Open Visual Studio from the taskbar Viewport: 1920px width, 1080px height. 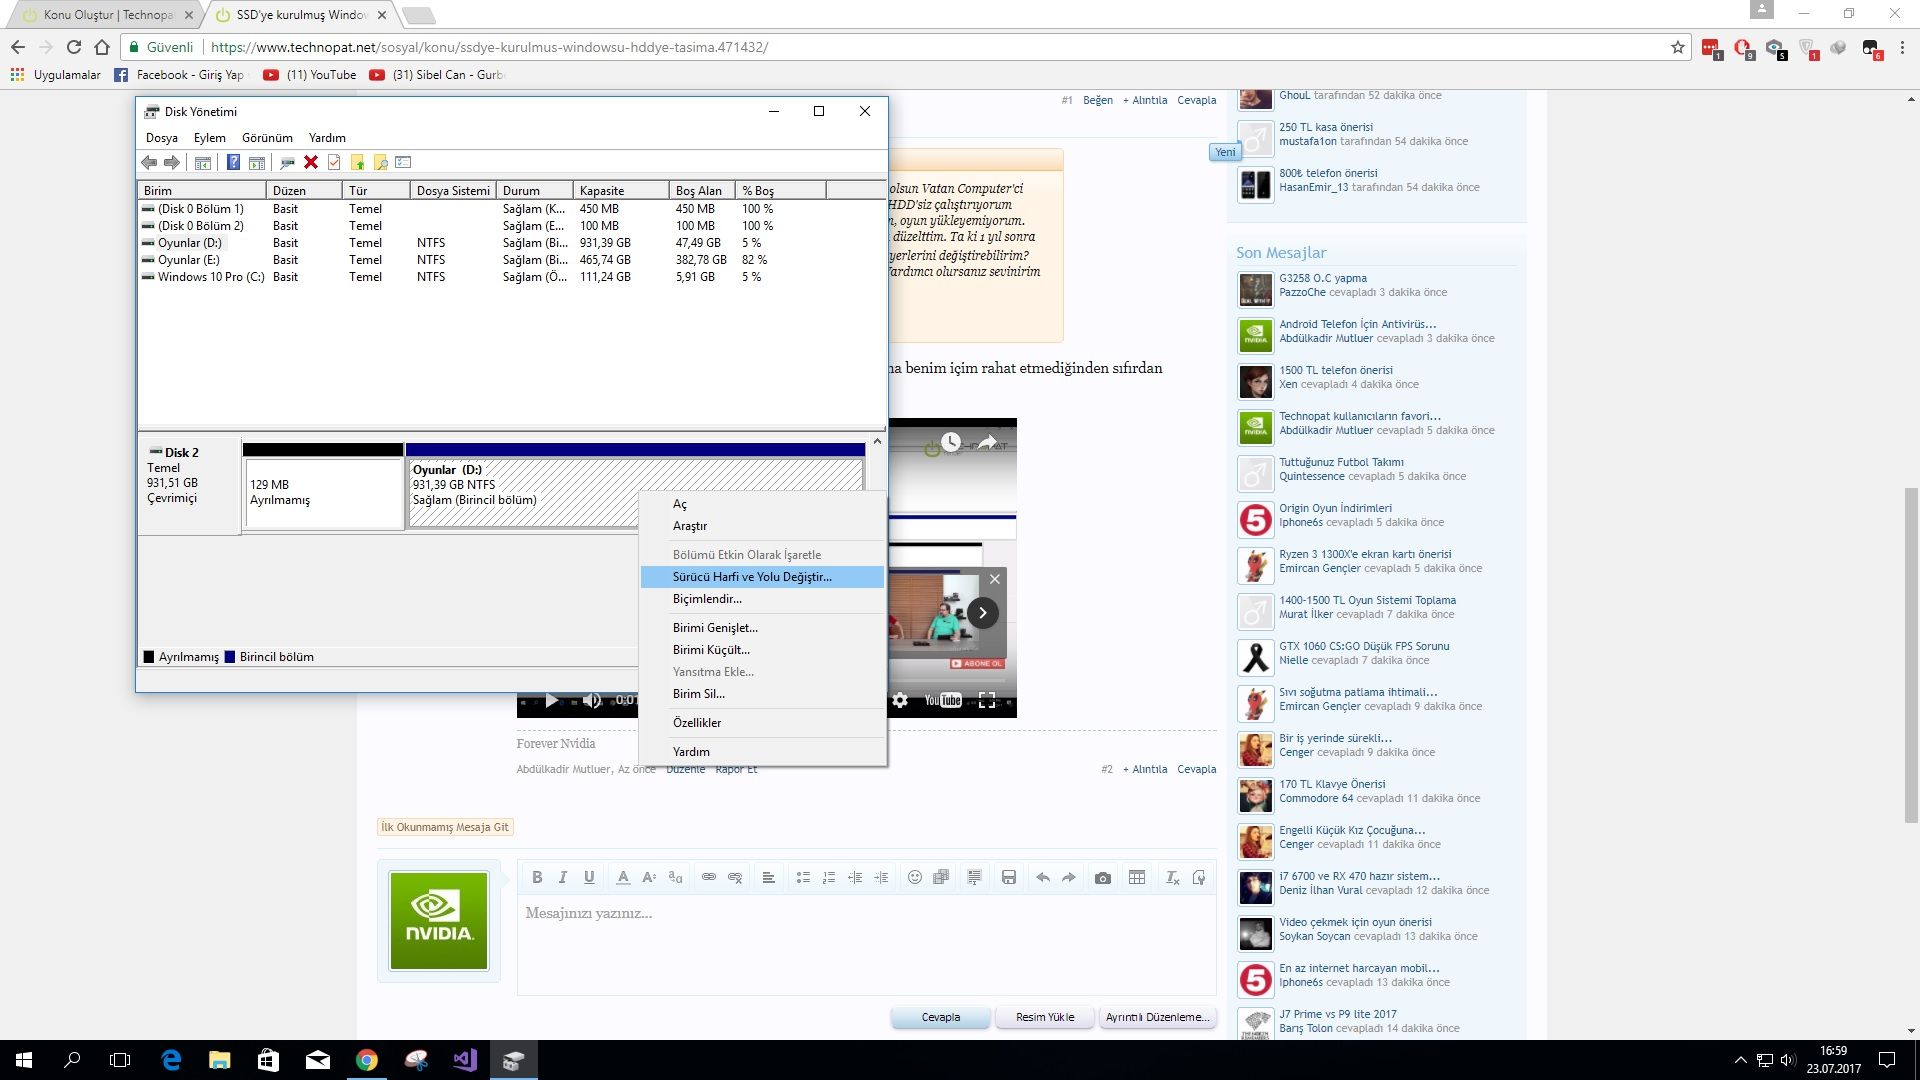point(465,1060)
